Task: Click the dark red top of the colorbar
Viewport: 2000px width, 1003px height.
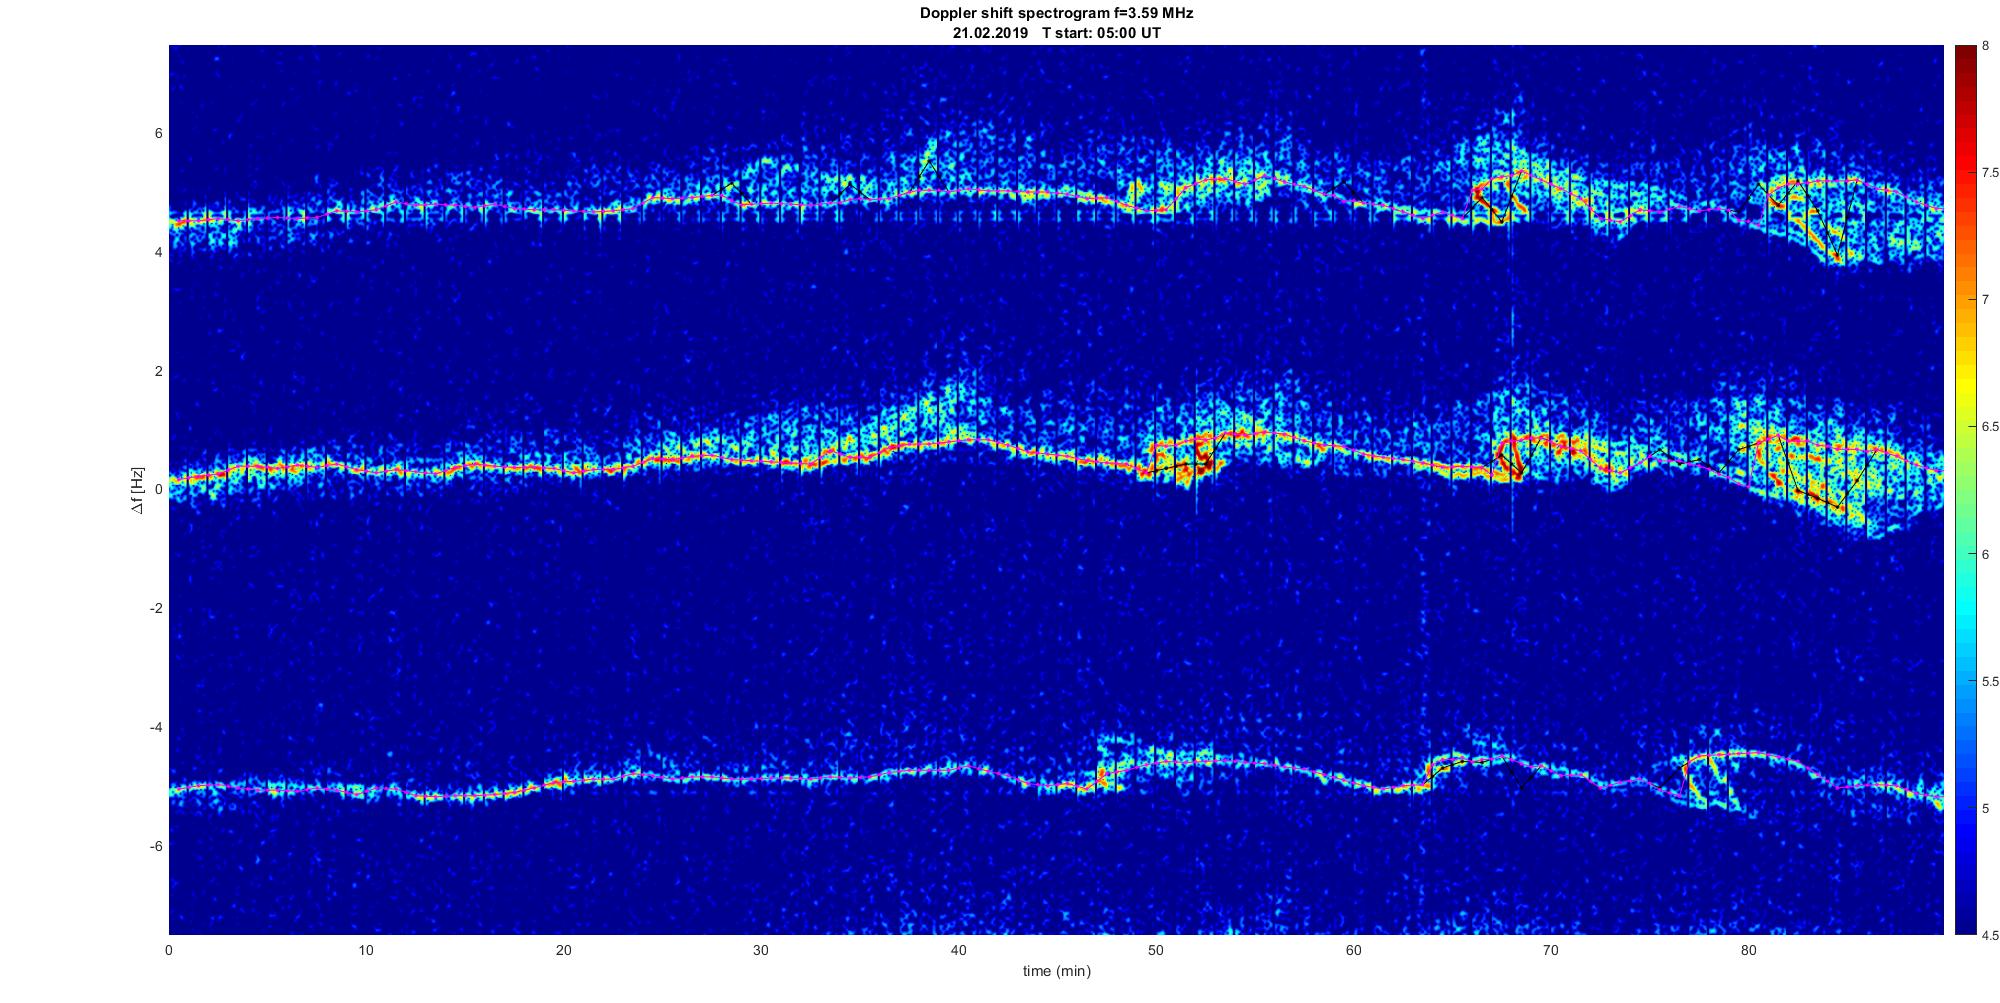Action: pos(1966,55)
